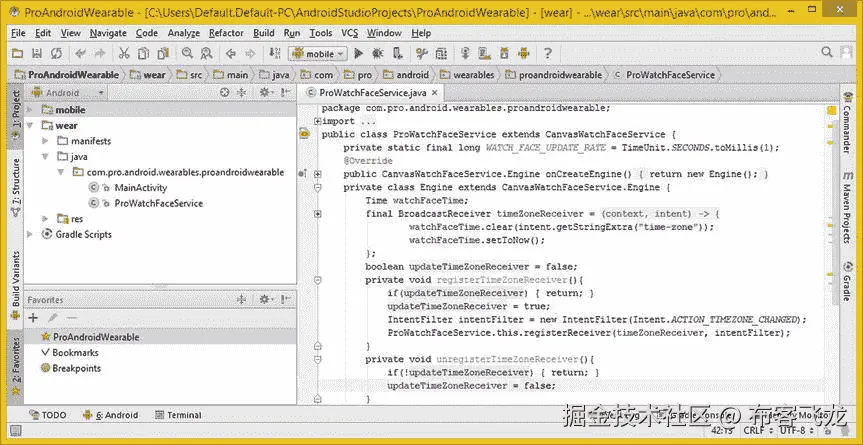Click Scroll from Source target icon
The height and width of the screenshot is (445, 863).
pyautogui.click(x=225, y=93)
